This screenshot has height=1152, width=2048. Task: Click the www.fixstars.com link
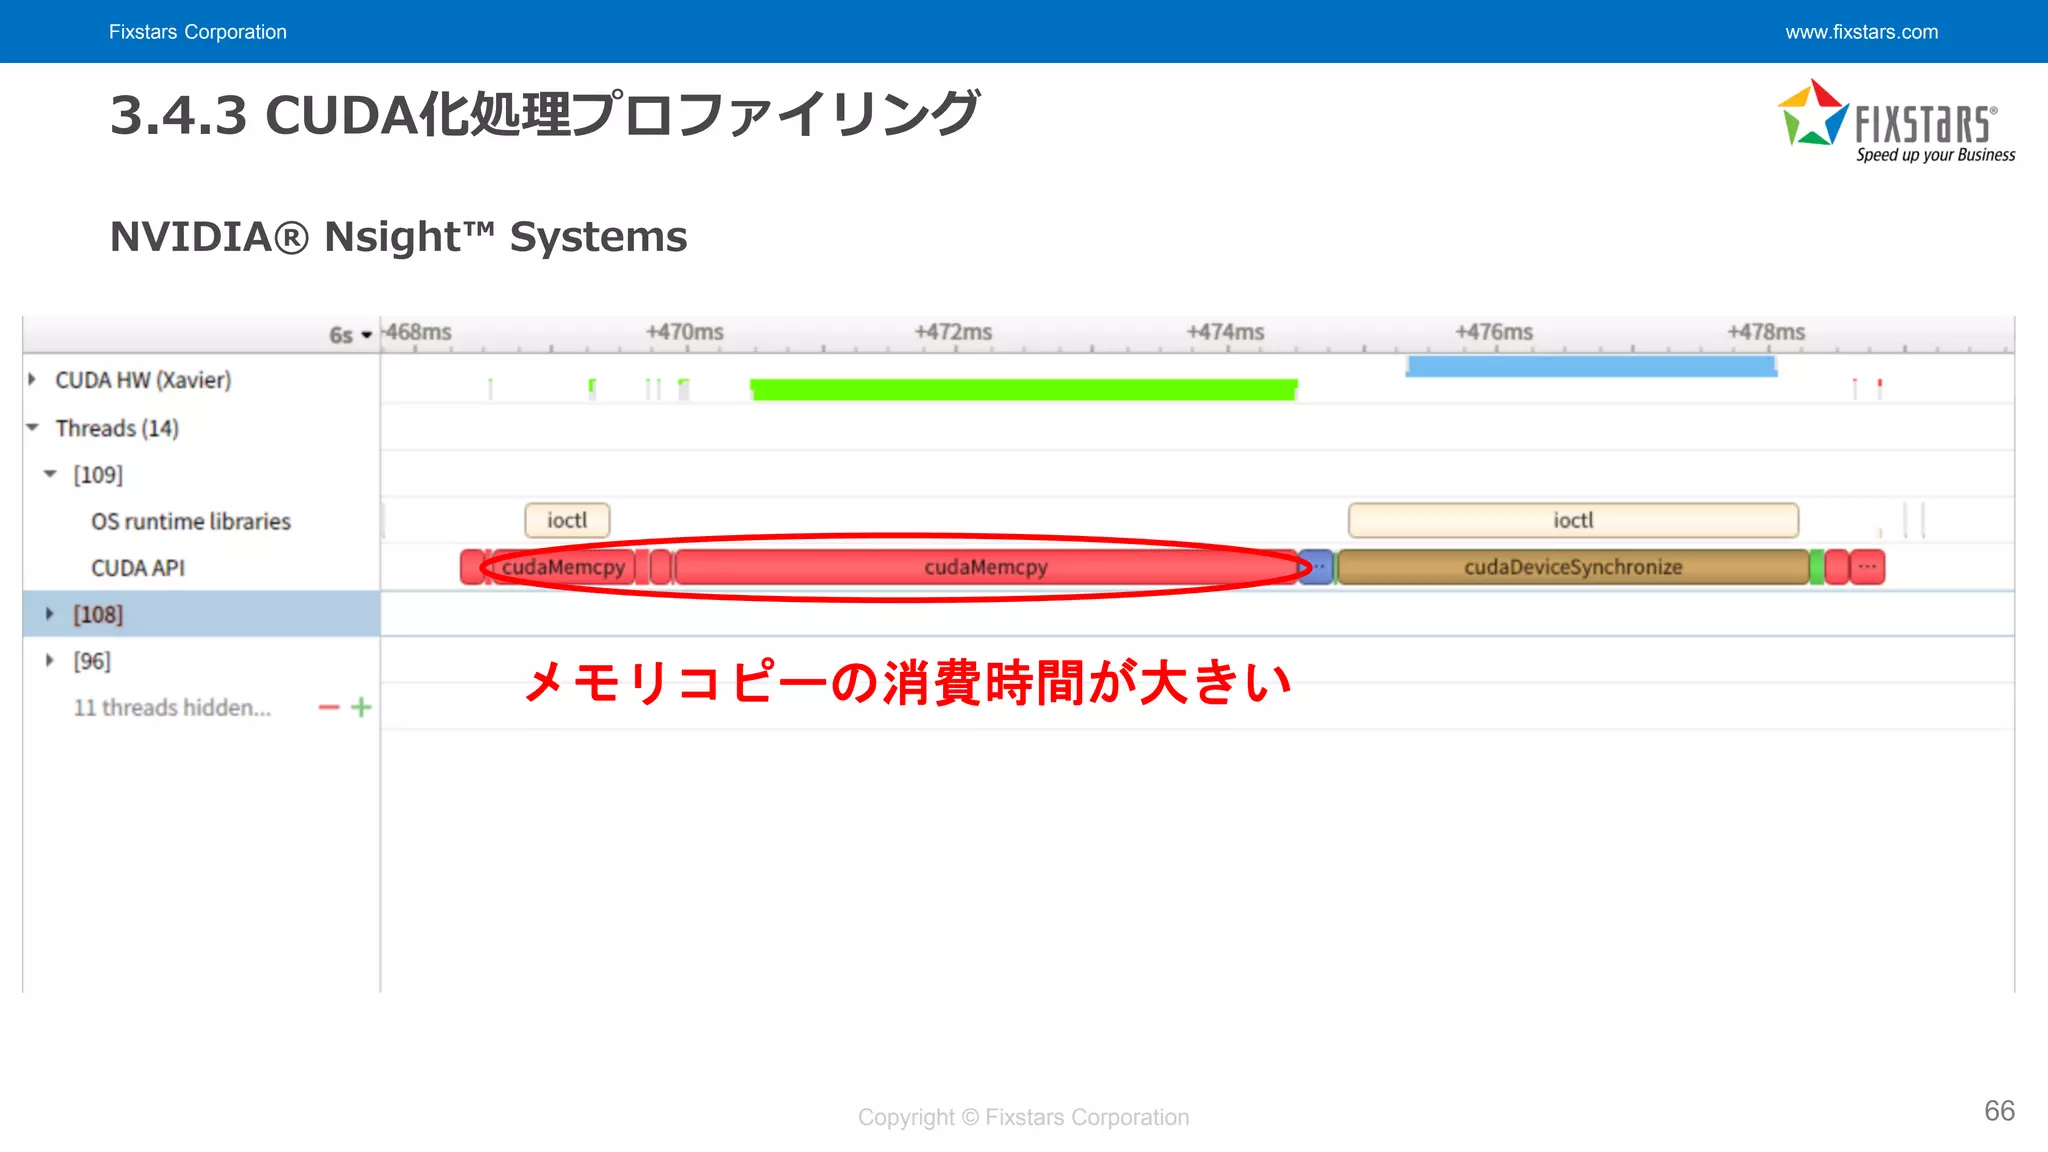pos(1862,32)
